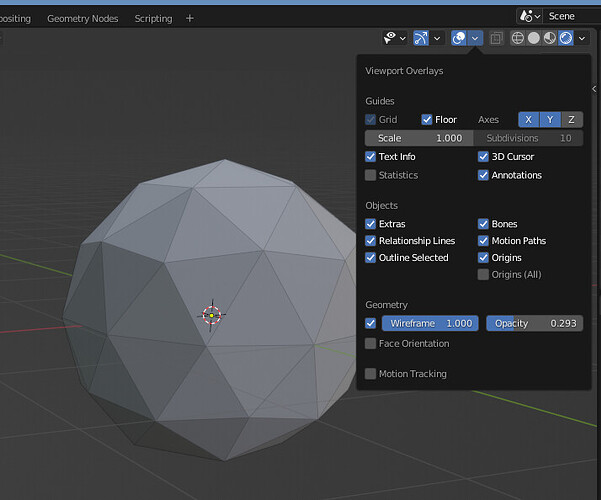Click the 3D cursor on the icosphere
601x500 pixels.
pos(211,315)
